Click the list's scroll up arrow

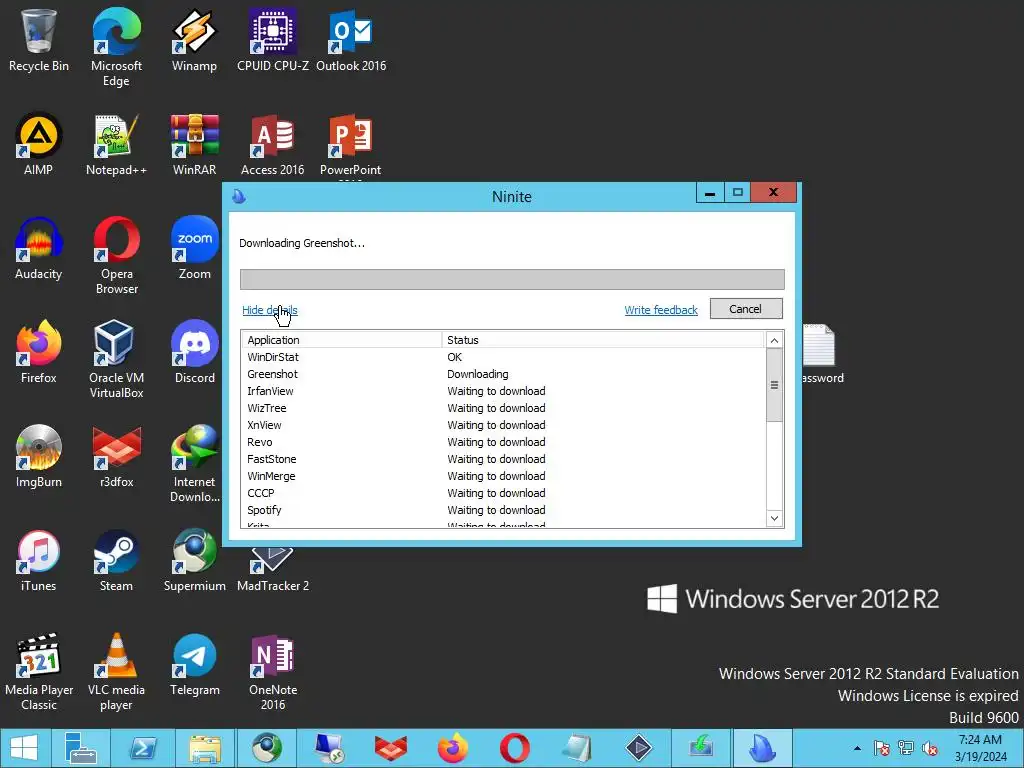point(774,340)
